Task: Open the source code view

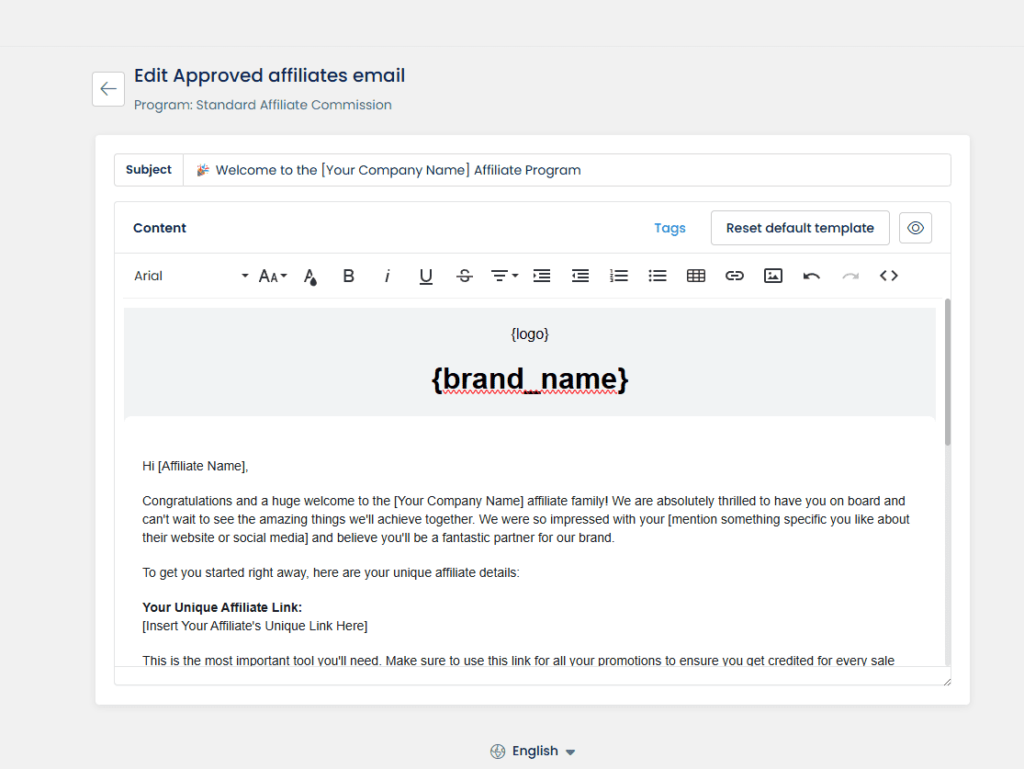Action: pyautogui.click(x=889, y=276)
